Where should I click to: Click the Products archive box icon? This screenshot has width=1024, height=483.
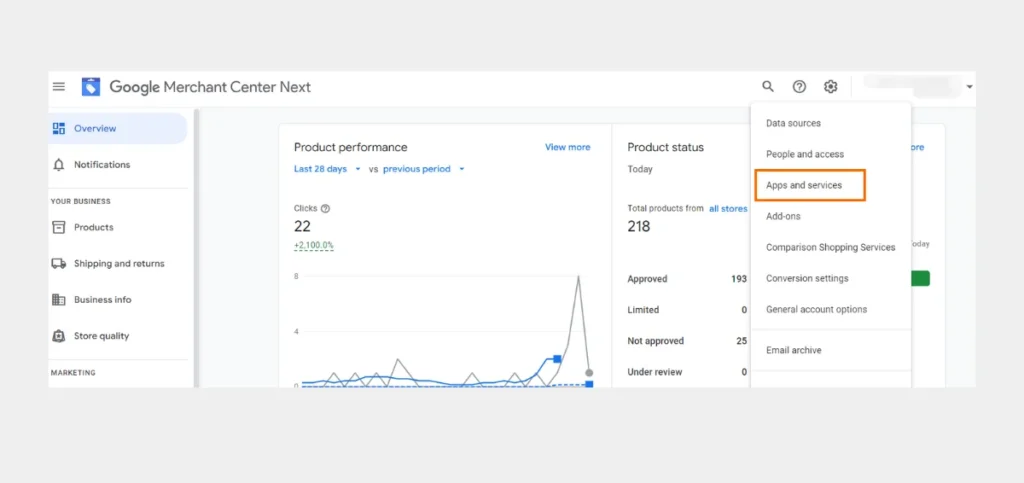(x=59, y=227)
